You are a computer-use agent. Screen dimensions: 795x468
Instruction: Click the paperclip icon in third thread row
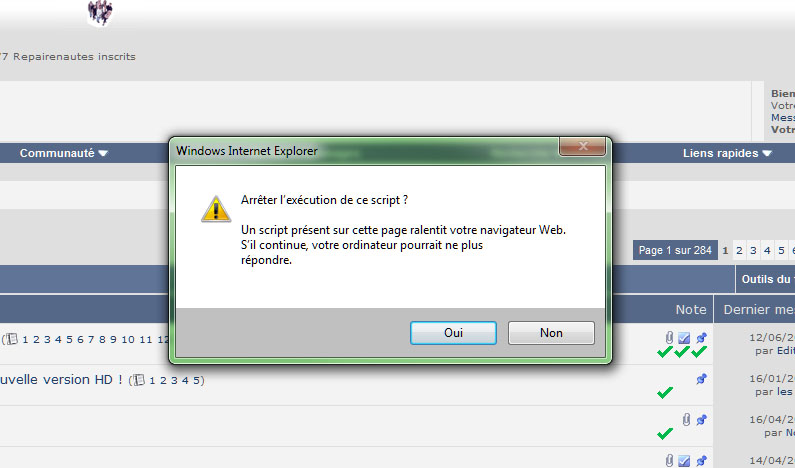point(686,420)
